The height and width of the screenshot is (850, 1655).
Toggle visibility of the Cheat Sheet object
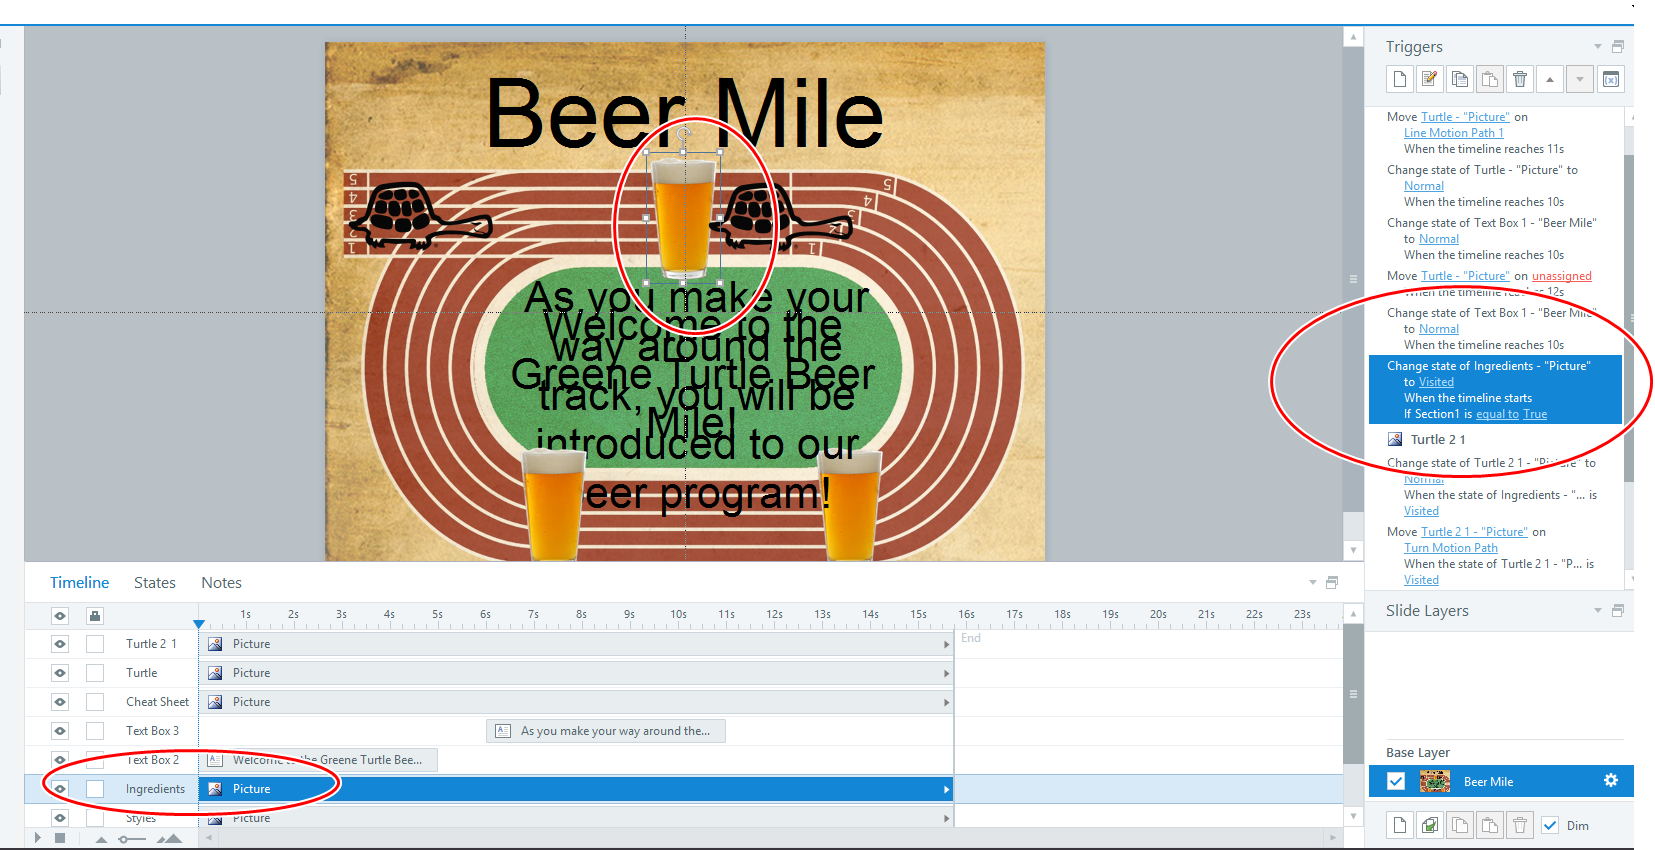pos(60,702)
